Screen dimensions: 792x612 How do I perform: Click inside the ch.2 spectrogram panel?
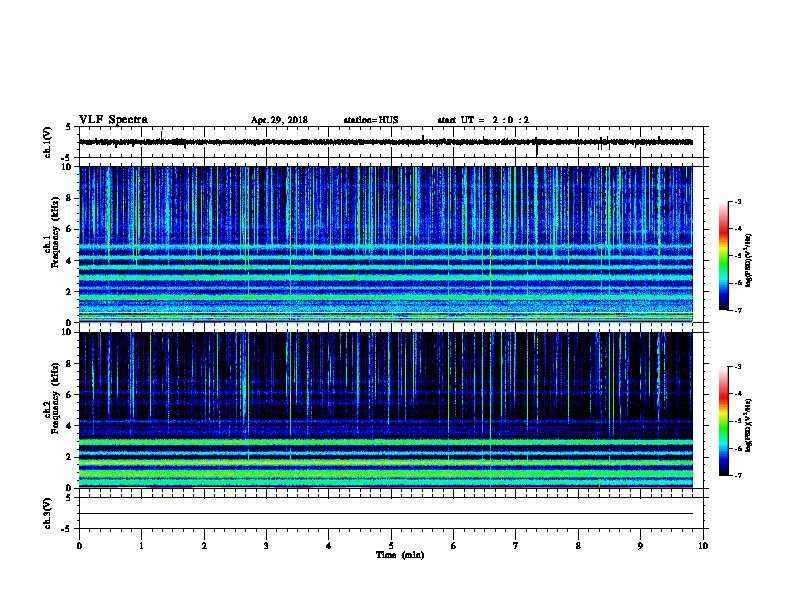tap(386, 410)
